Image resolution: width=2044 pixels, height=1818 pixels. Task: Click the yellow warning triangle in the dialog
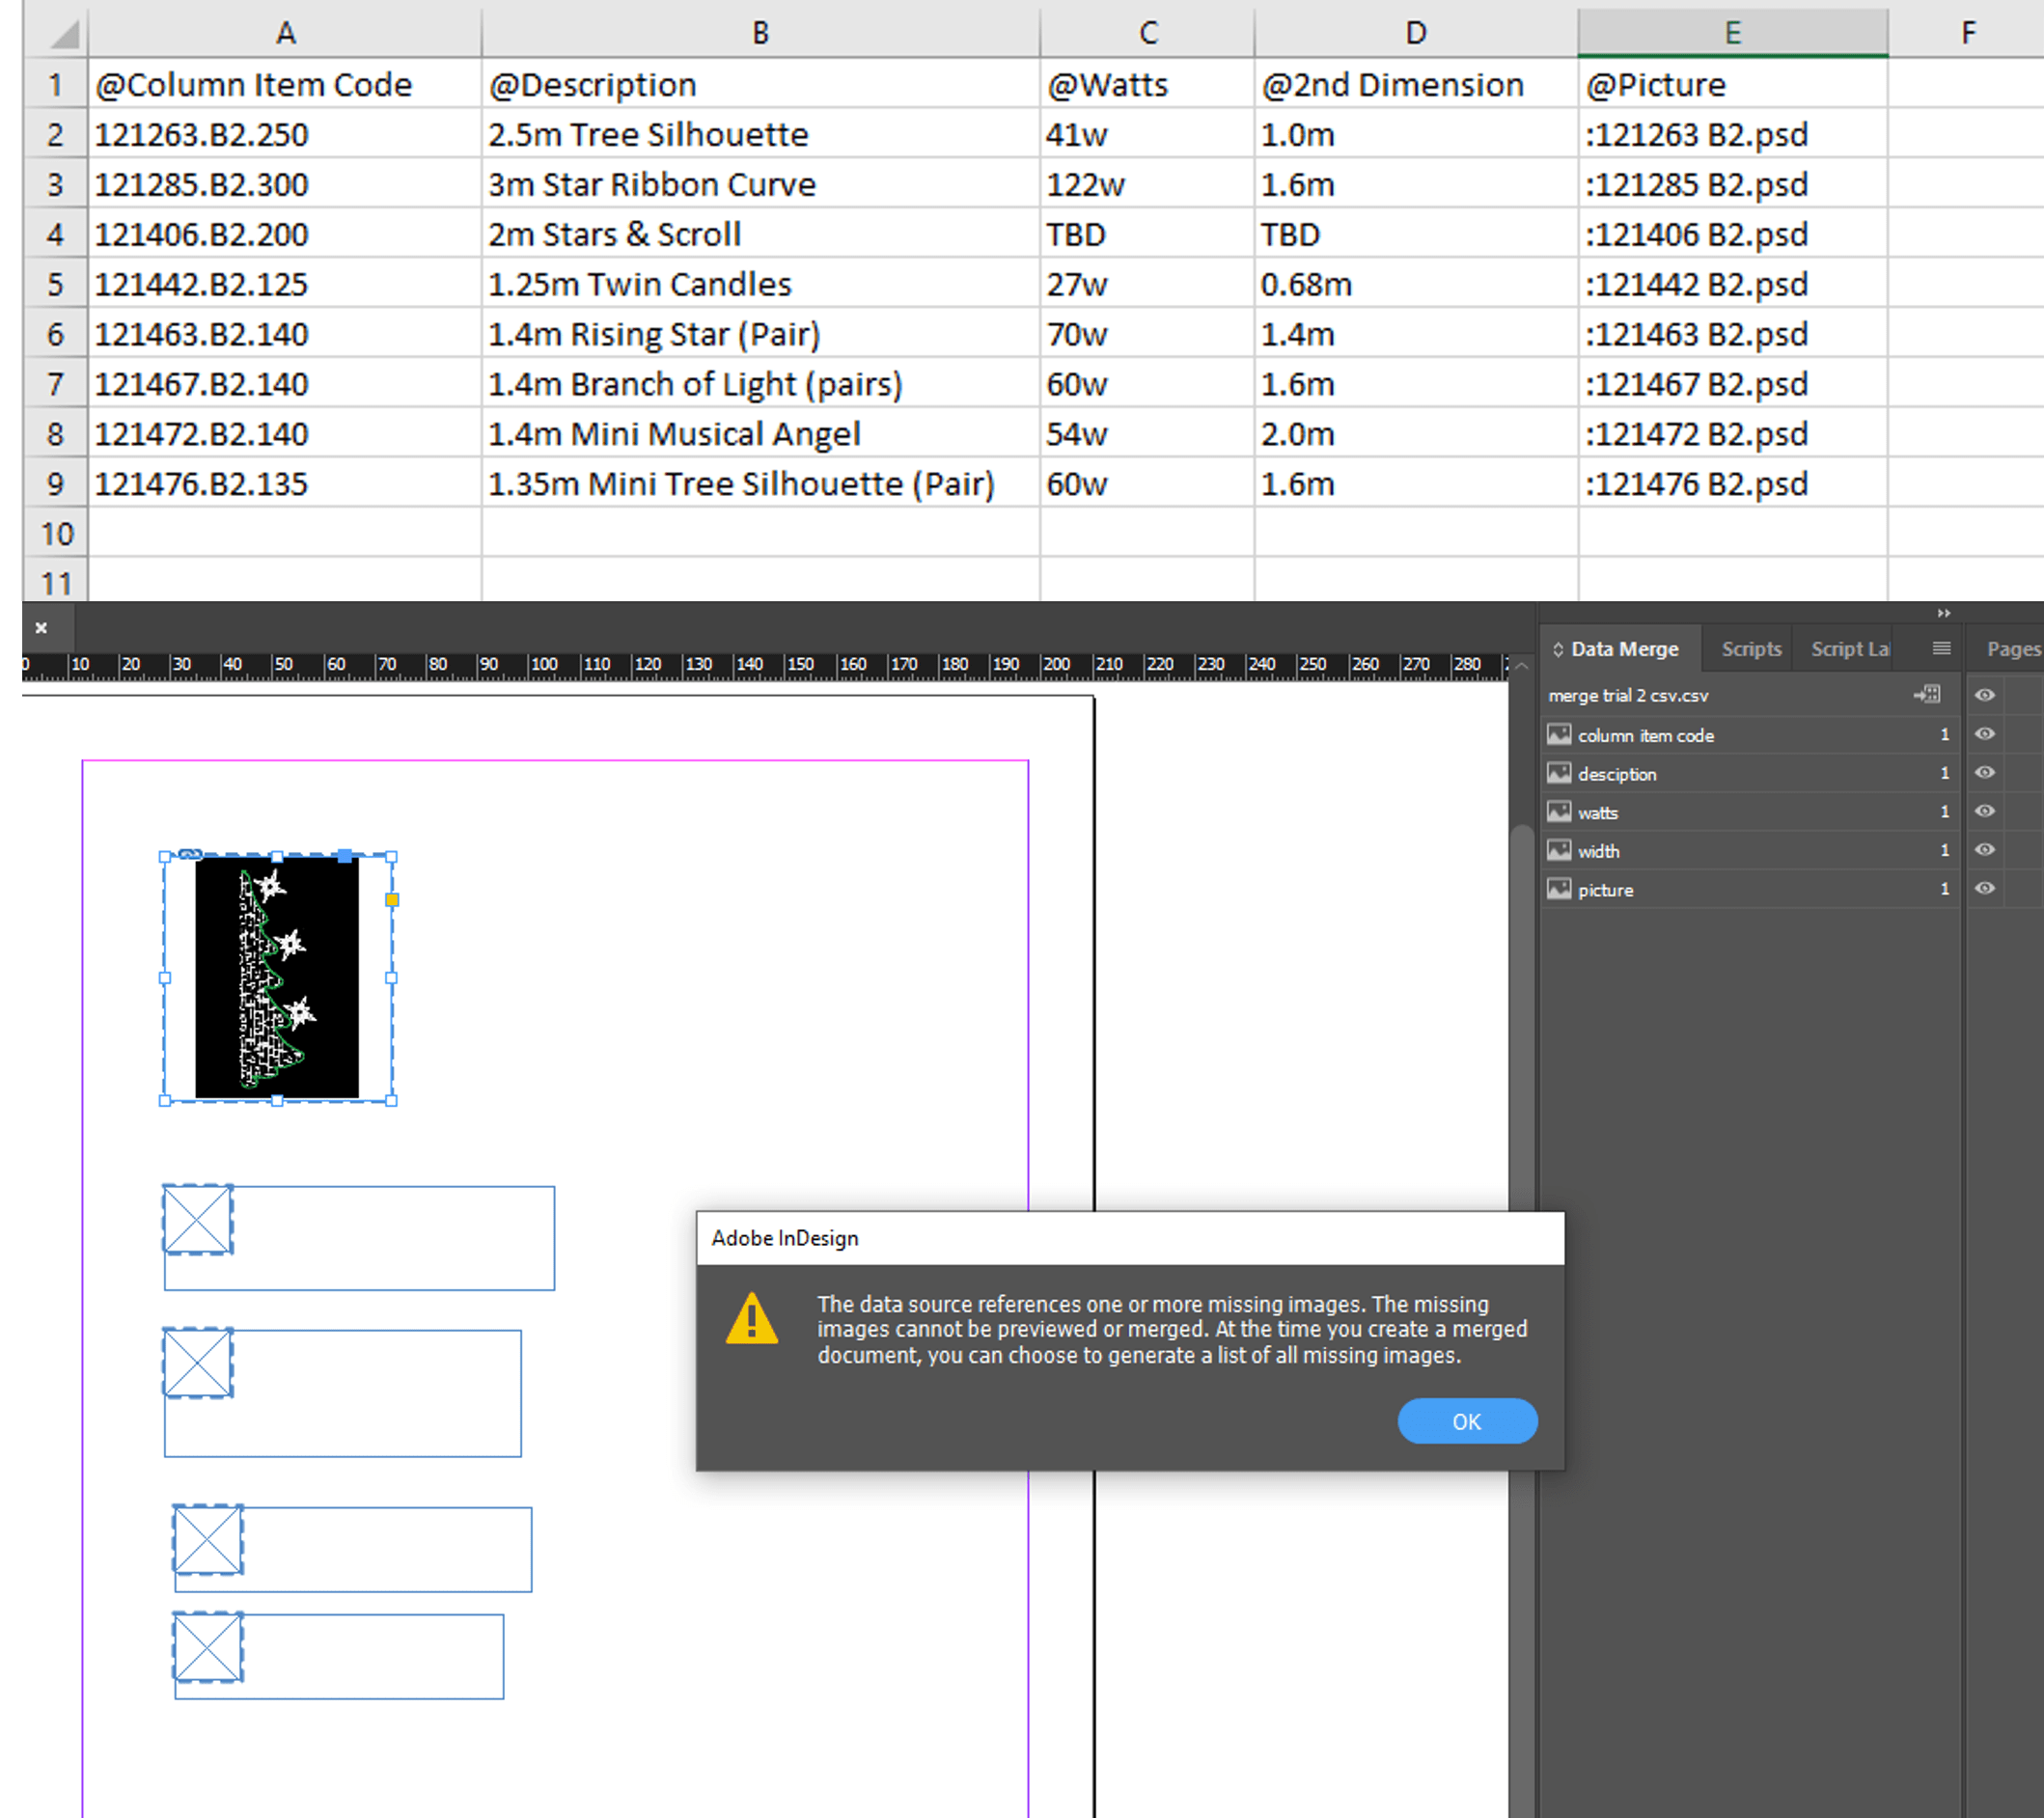tap(751, 1320)
